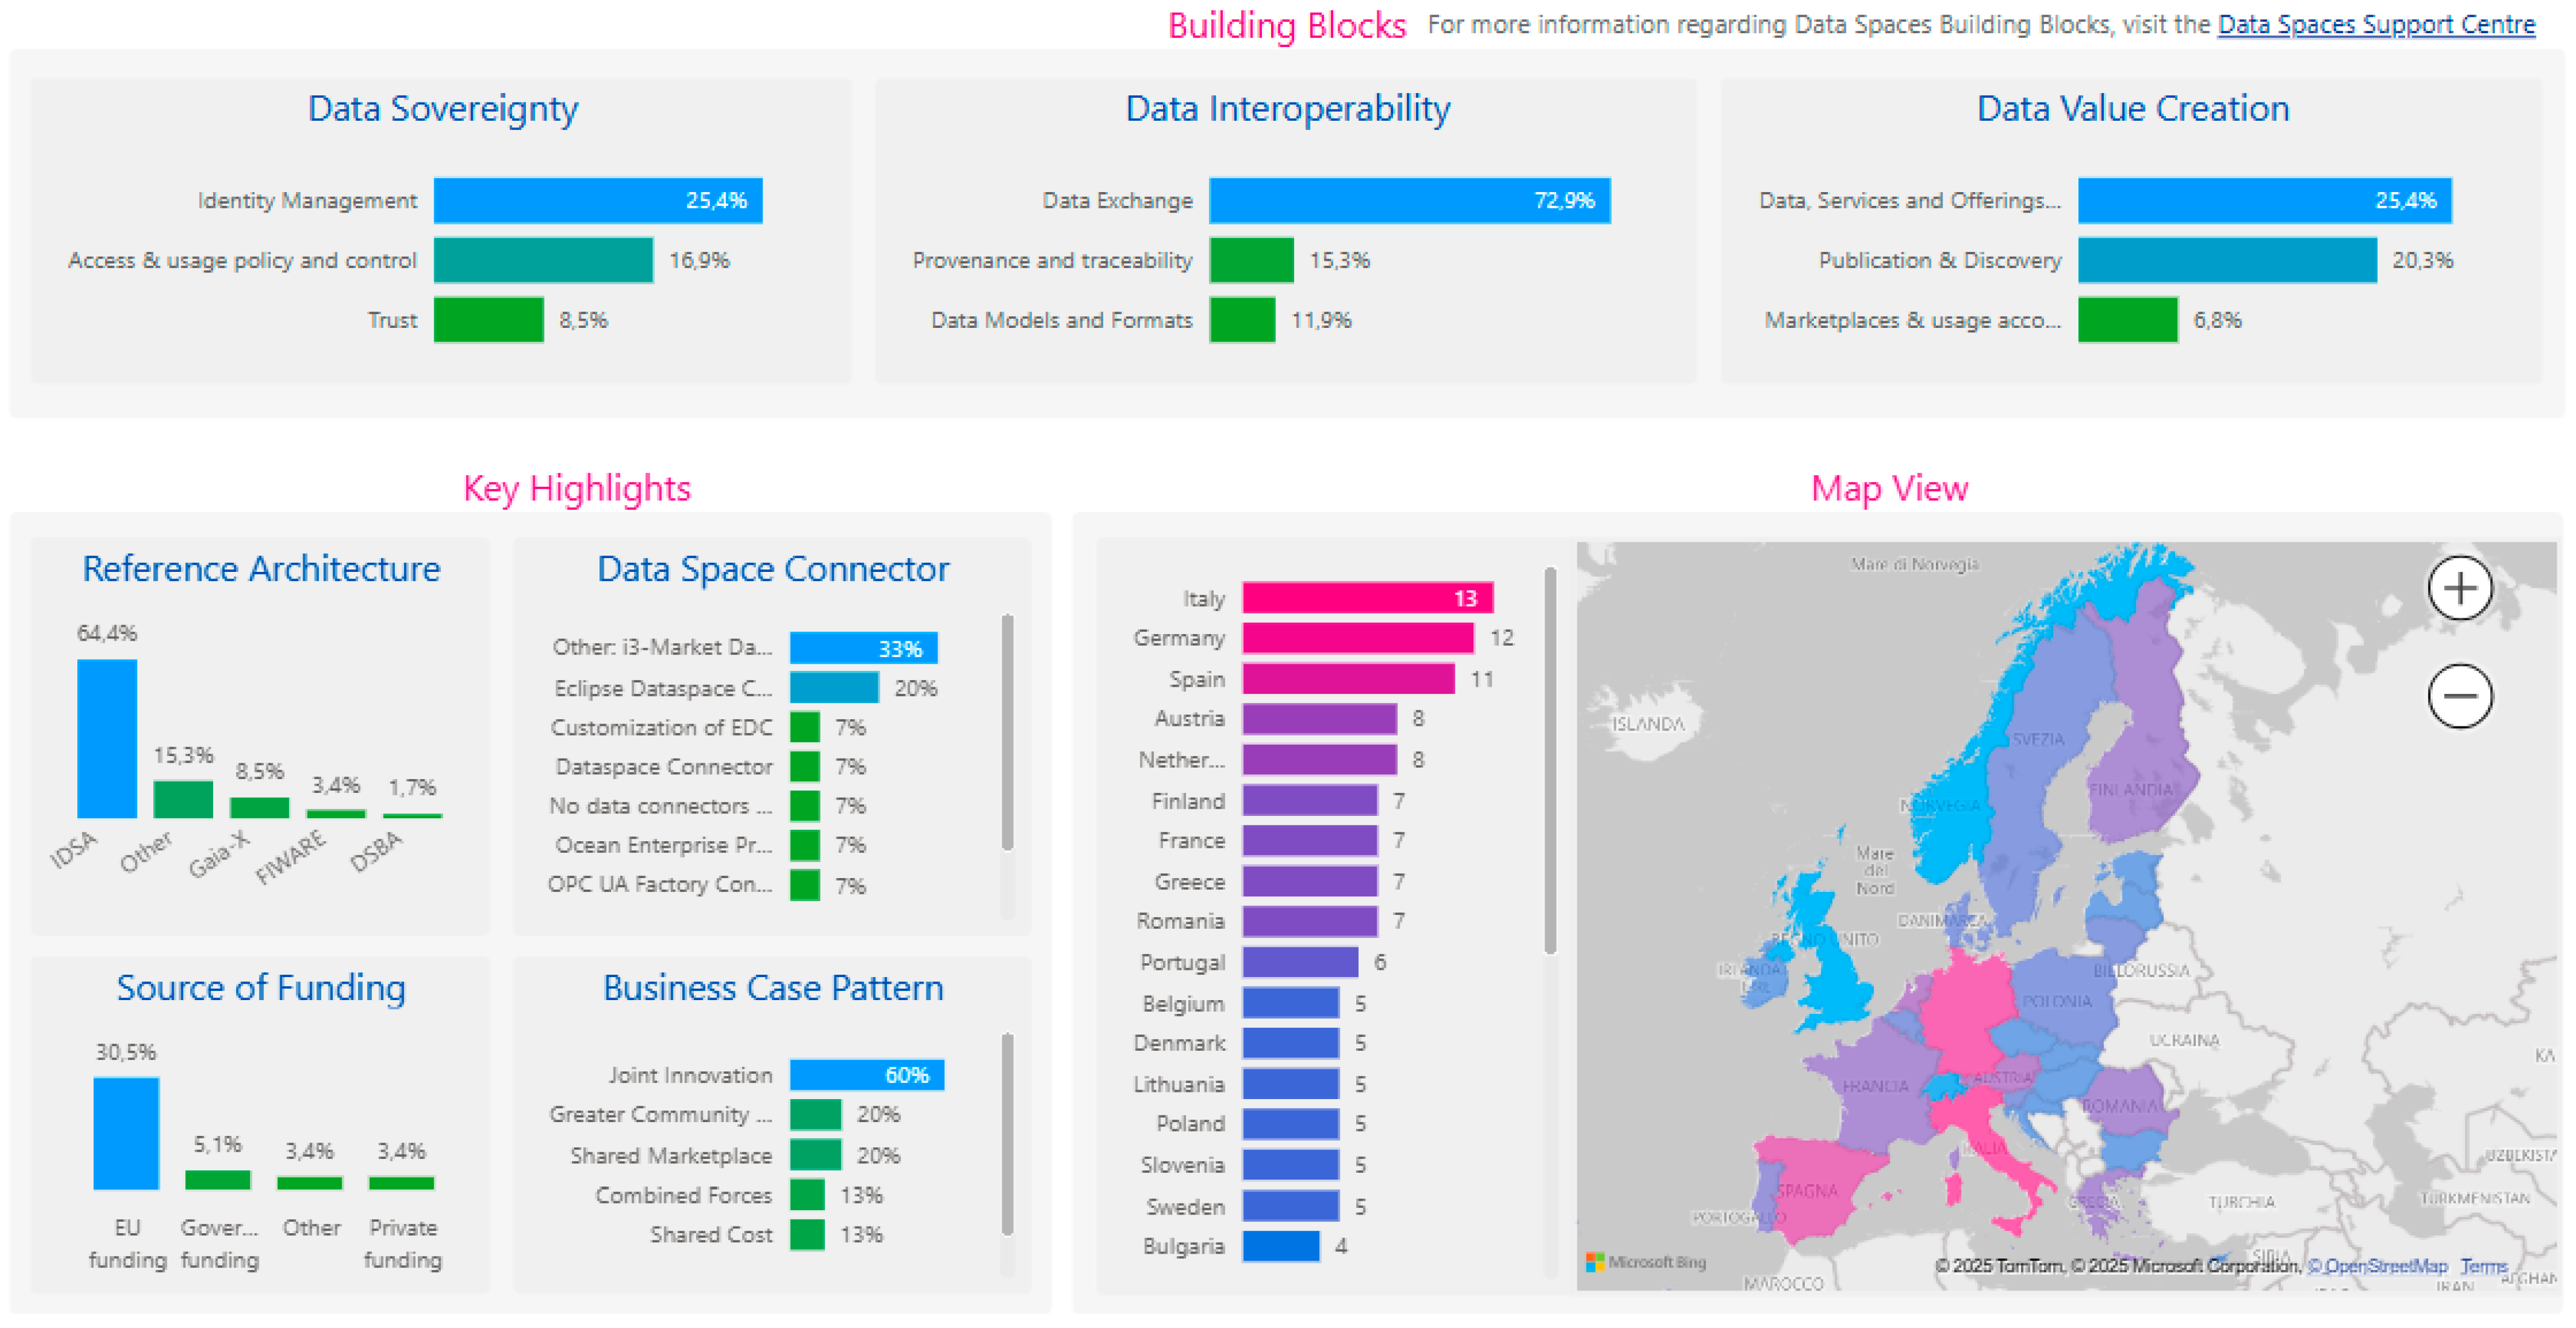Select the Data Exchange 72,9% bar
This screenshot has height=1328, width=2576.
[x=1410, y=200]
